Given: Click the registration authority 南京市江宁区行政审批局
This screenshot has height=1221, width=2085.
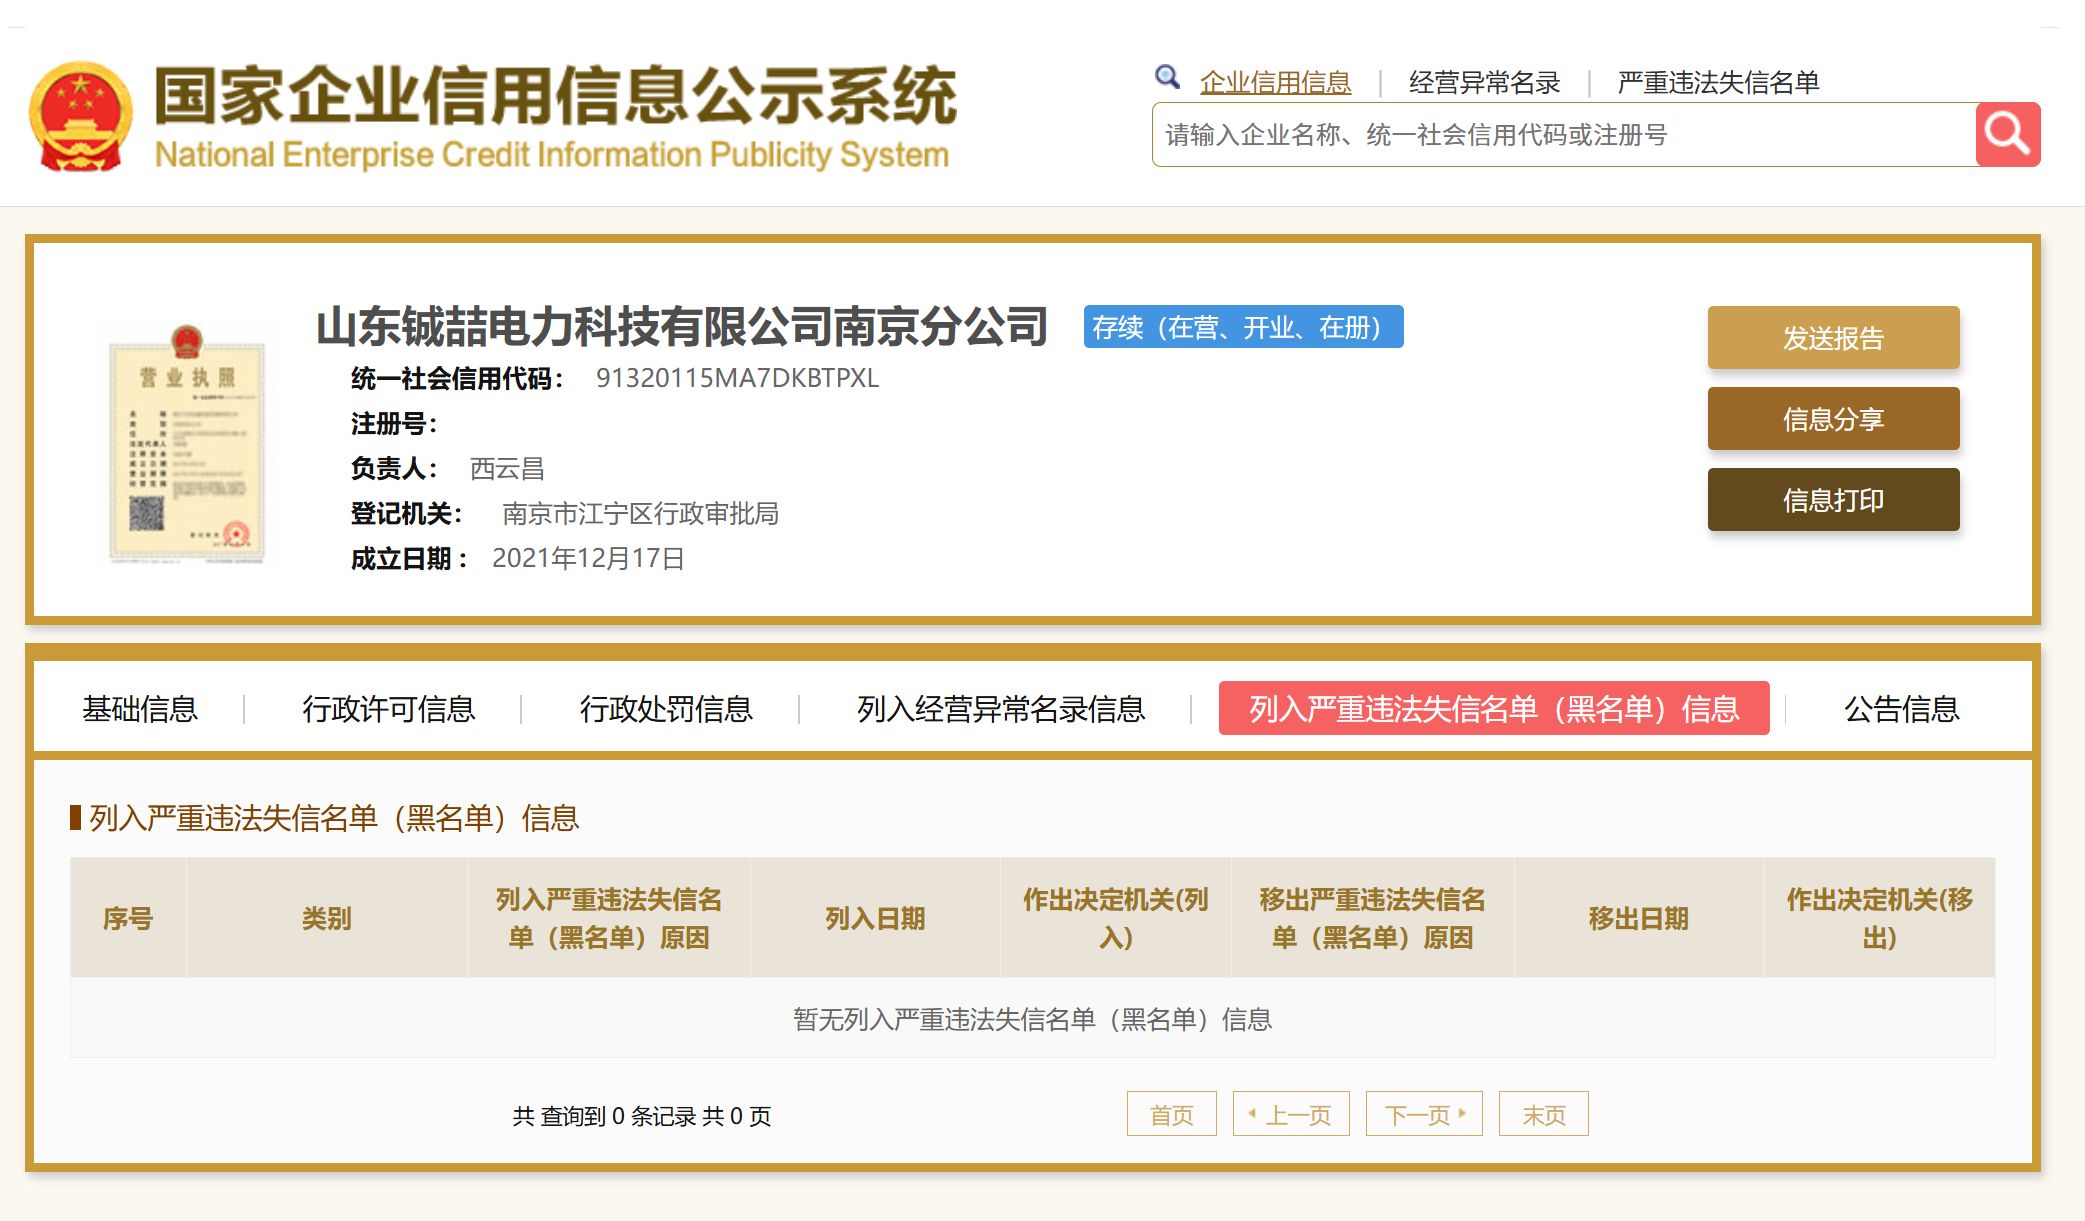Looking at the screenshot, I should point(640,513).
